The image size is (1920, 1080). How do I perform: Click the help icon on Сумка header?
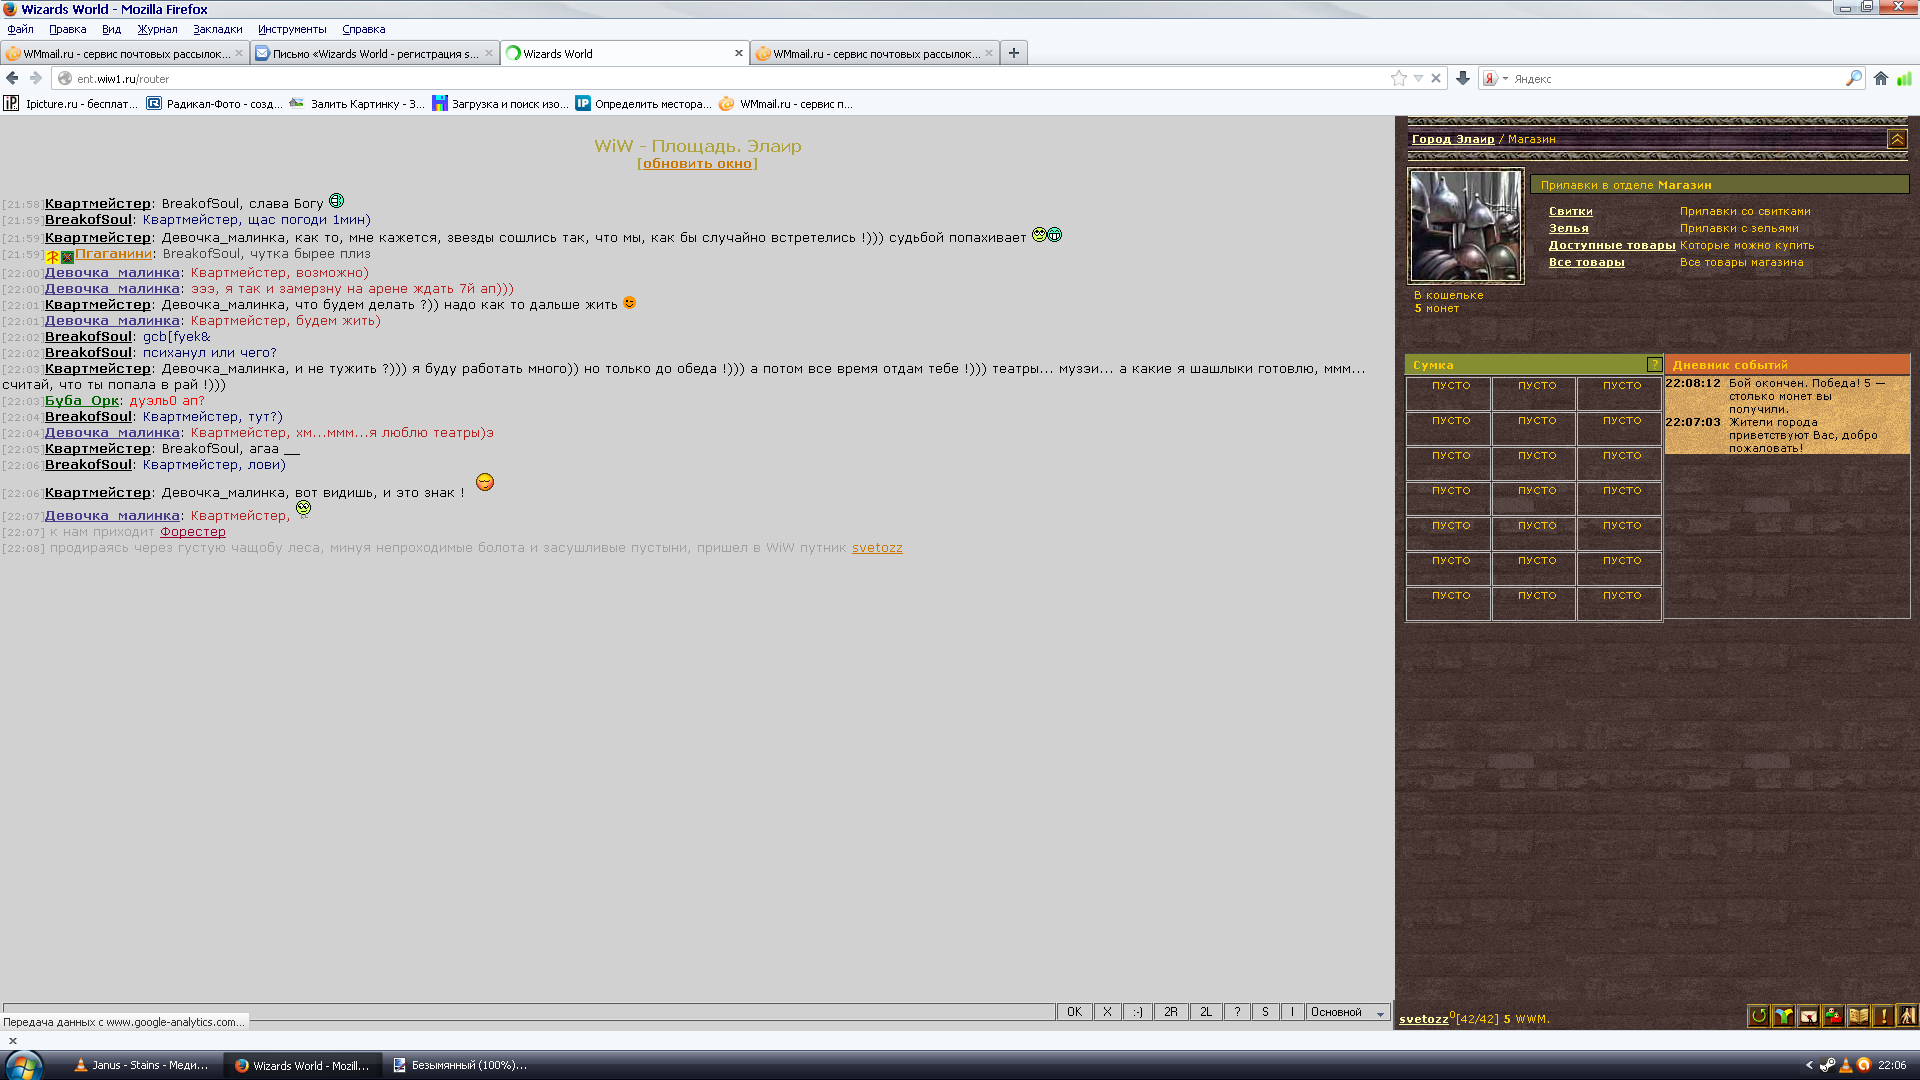[x=1654, y=365]
